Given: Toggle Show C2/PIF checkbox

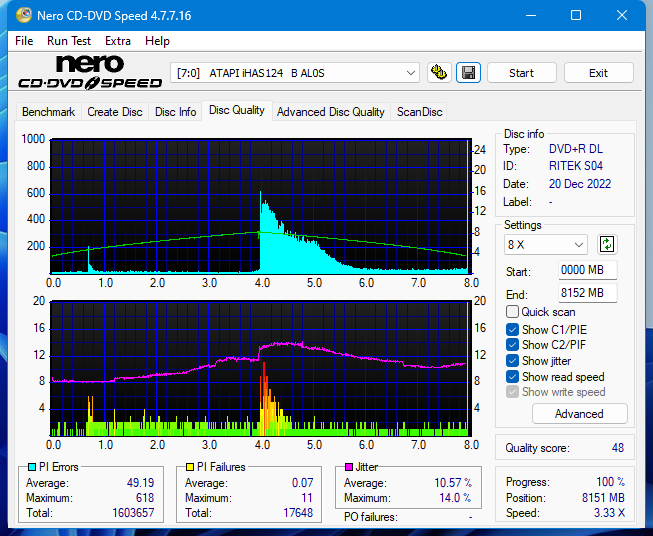Looking at the screenshot, I should pyautogui.click(x=512, y=345).
